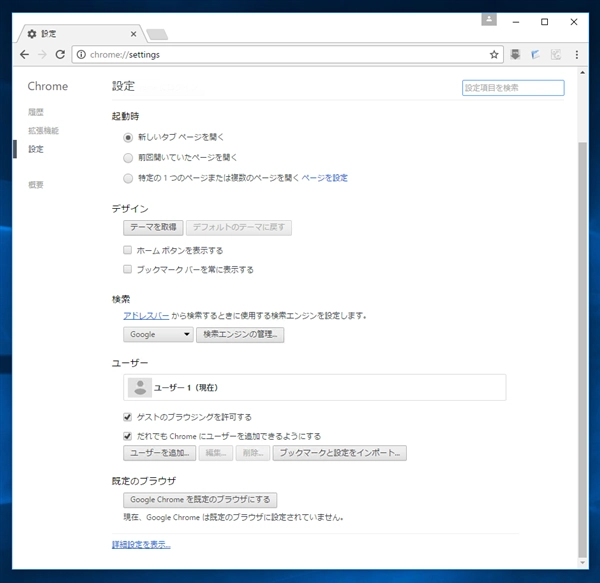Click 詳細設定を表示 link
600x583 pixels.
[141, 544]
